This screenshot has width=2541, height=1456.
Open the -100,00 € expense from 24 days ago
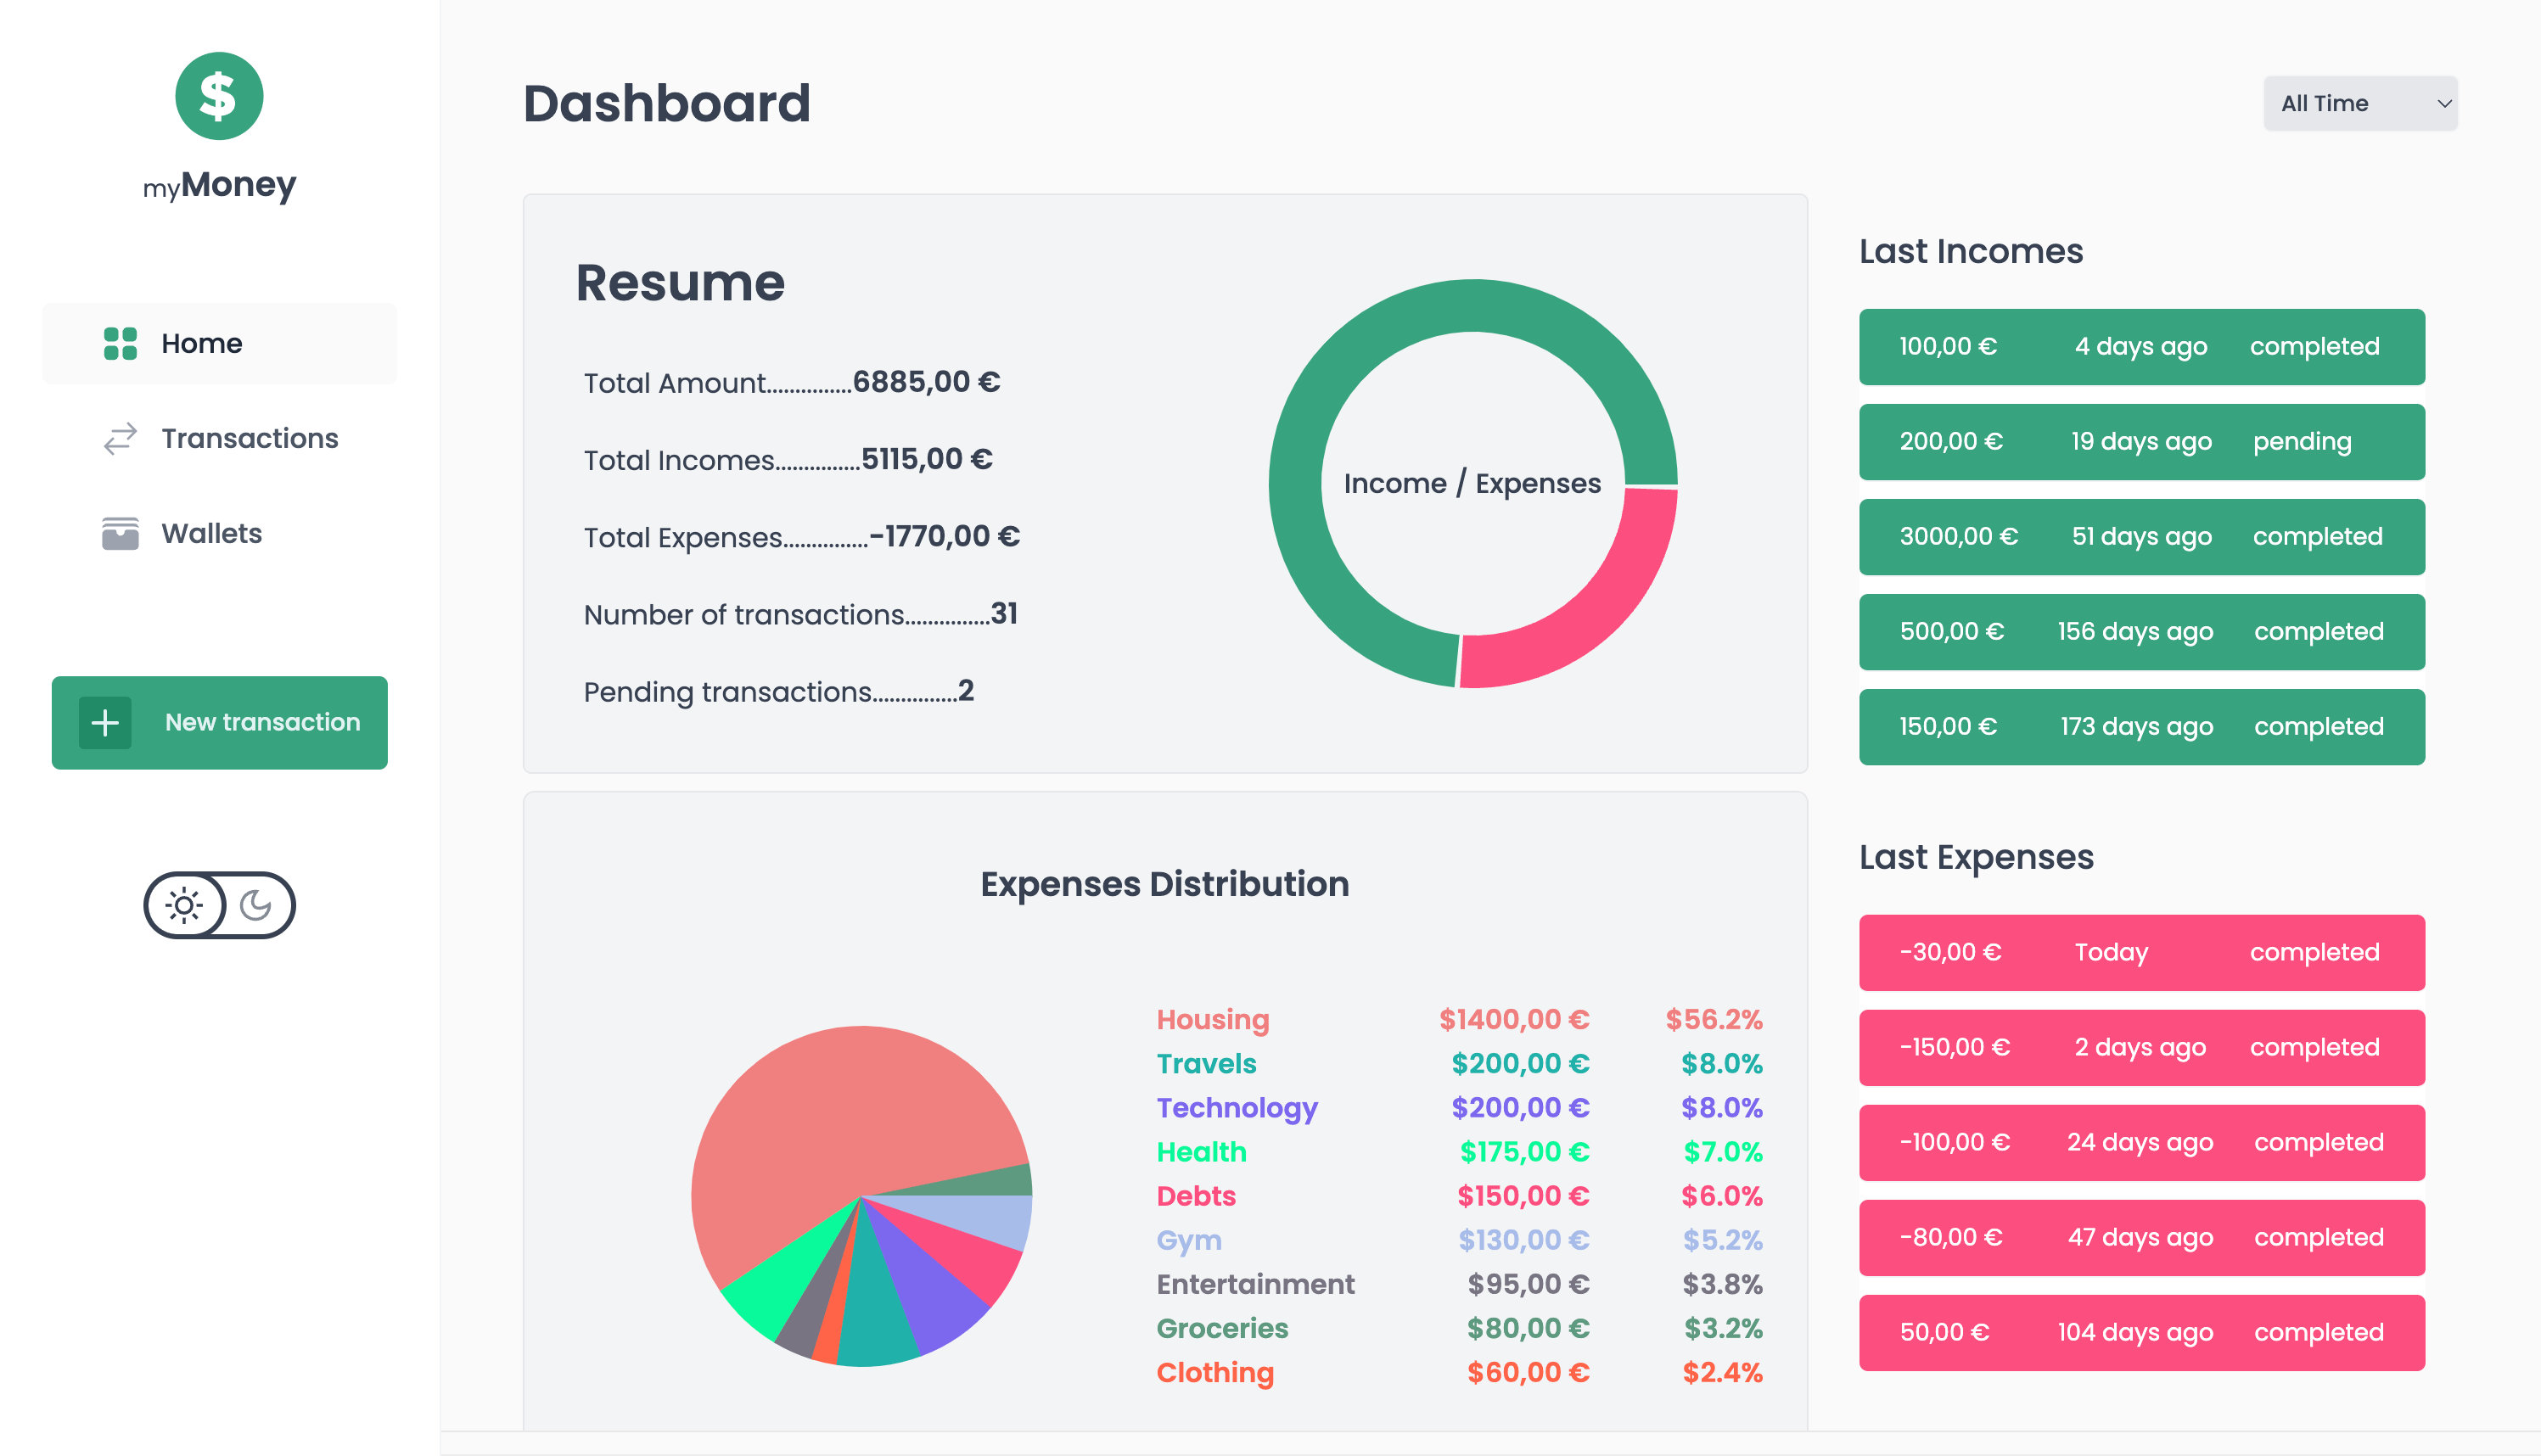point(2142,1143)
